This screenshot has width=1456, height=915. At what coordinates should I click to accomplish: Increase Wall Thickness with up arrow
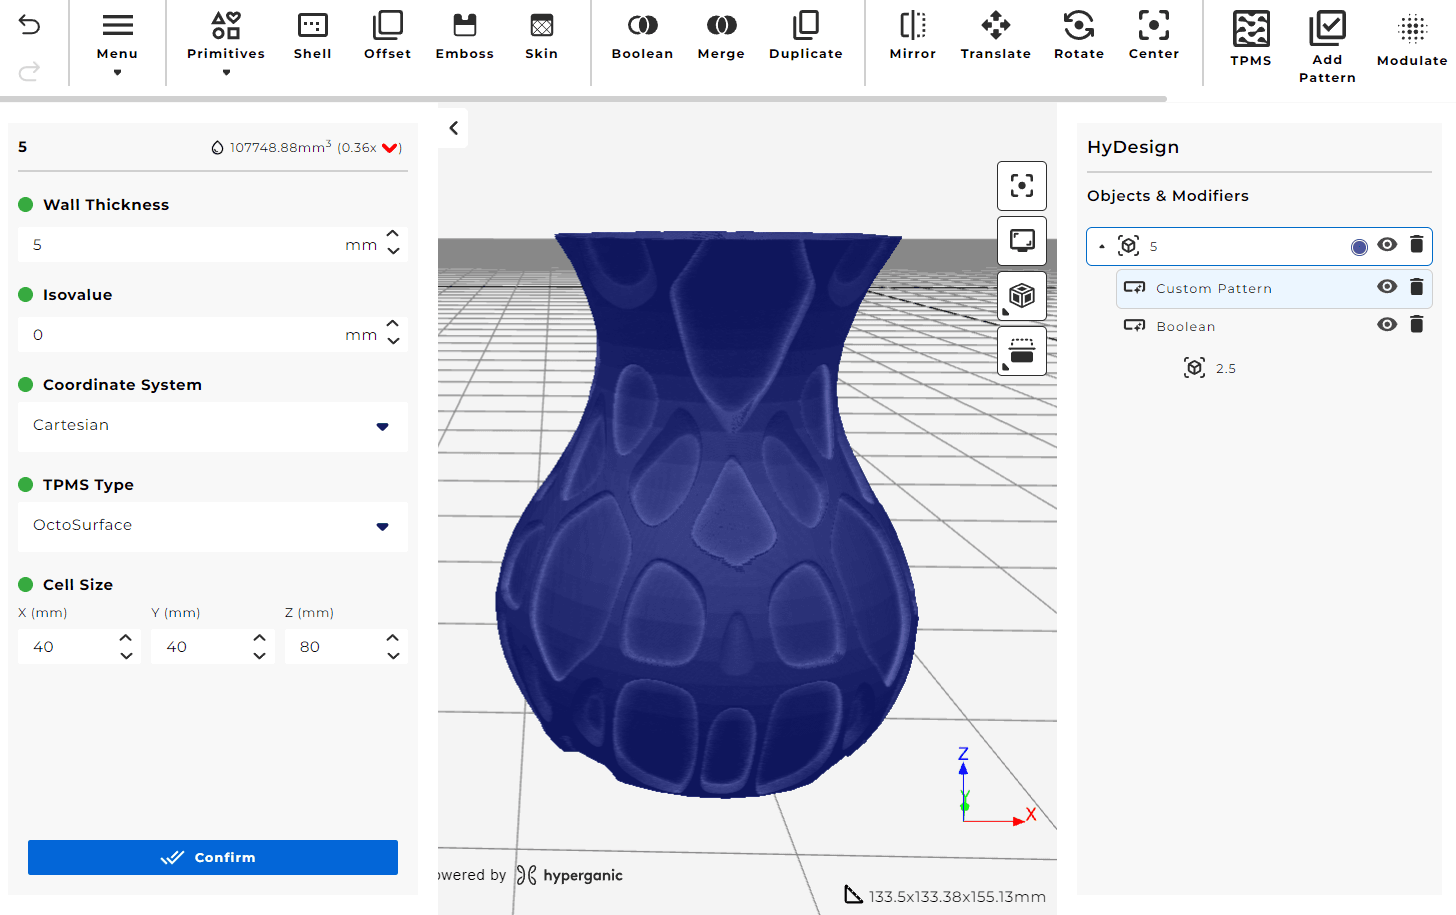[x=393, y=234]
